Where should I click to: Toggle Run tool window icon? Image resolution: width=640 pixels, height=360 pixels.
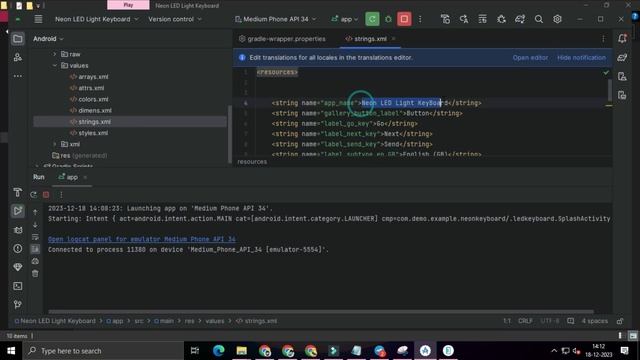point(18,211)
